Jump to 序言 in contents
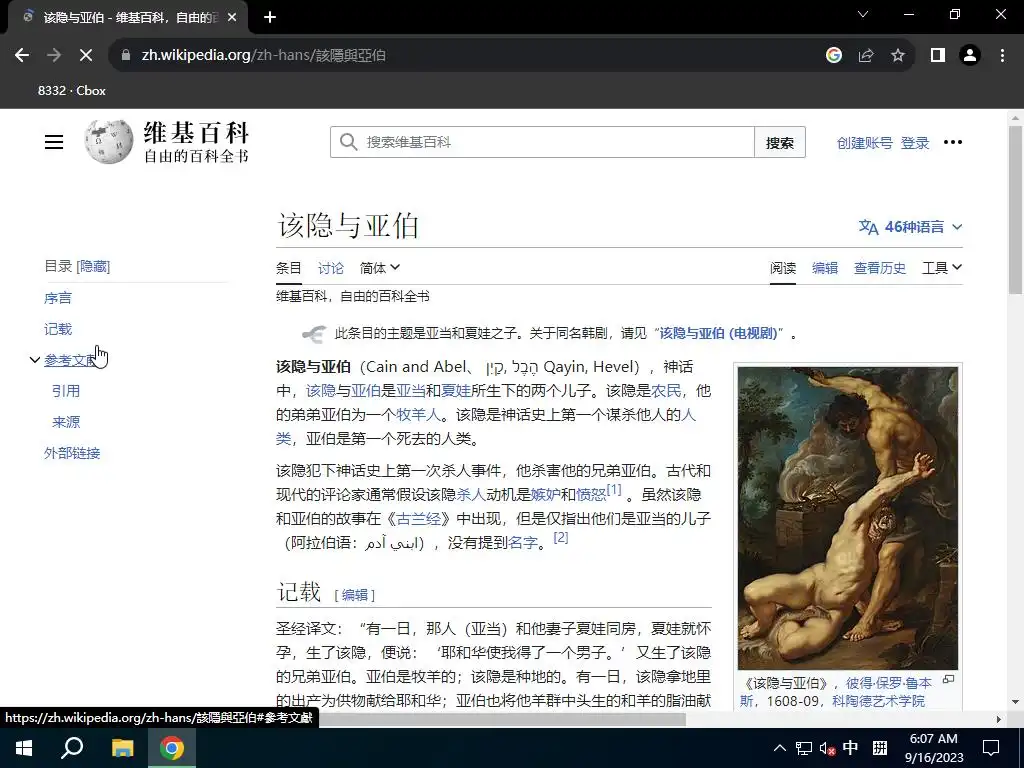This screenshot has width=1024, height=768. [x=57, y=298]
